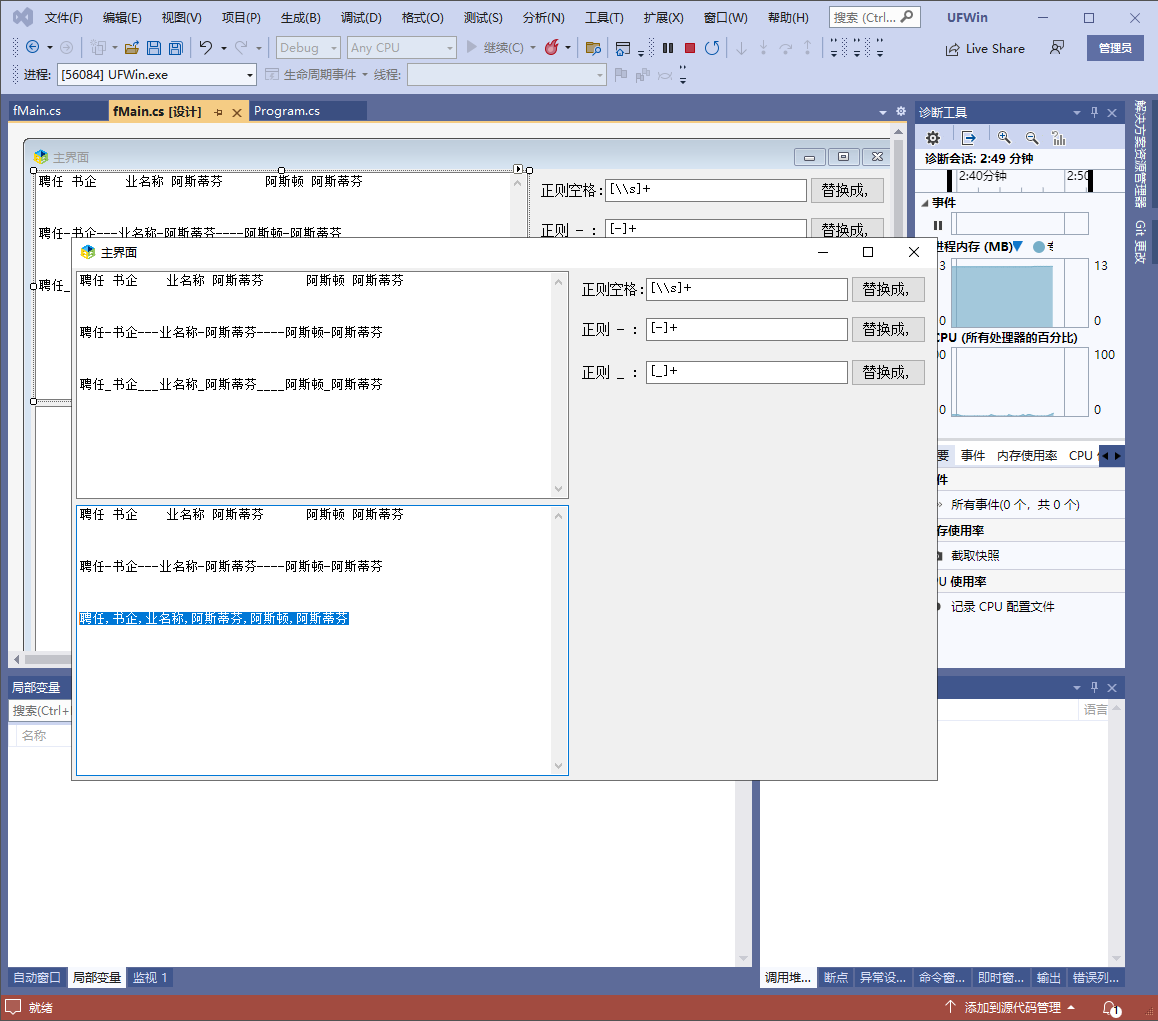This screenshot has height=1021, width=1158.
Task: Pause the events track in diagnostics
Action: tap(938, 225)
